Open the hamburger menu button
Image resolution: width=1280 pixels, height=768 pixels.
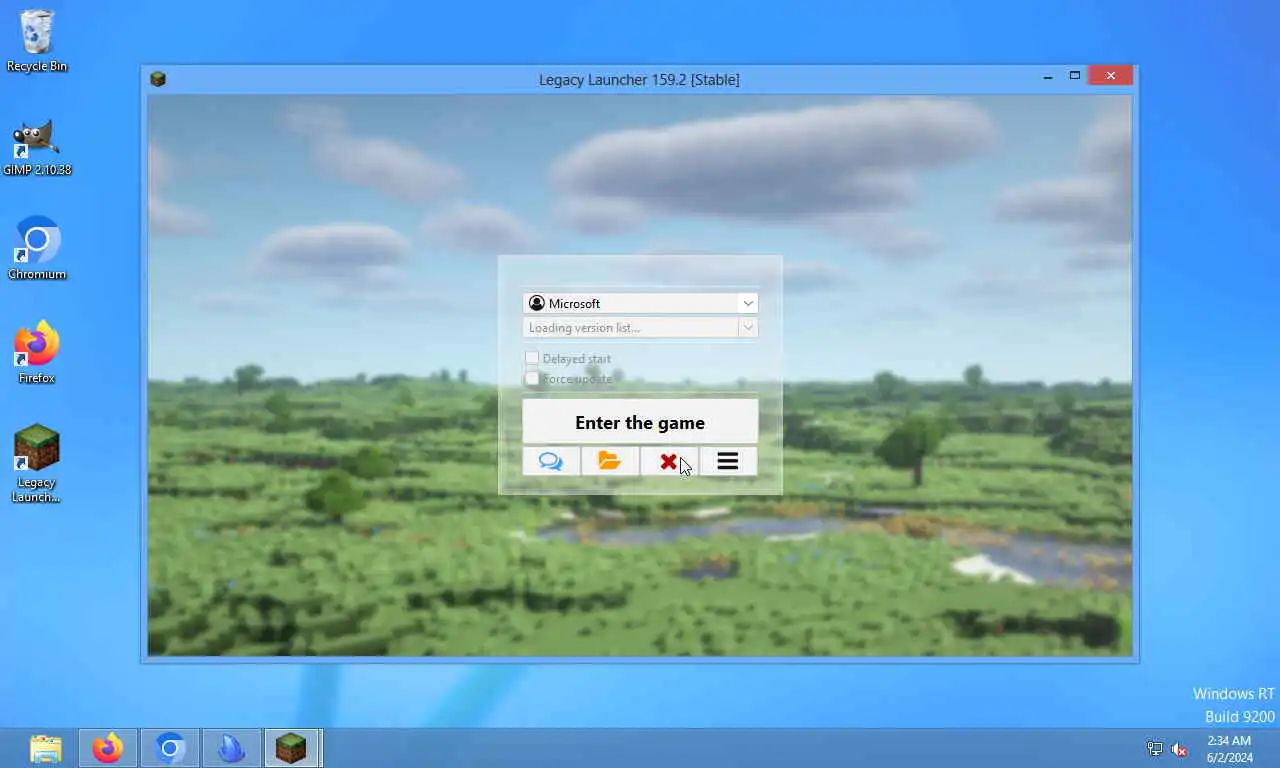tap(728, 461)
